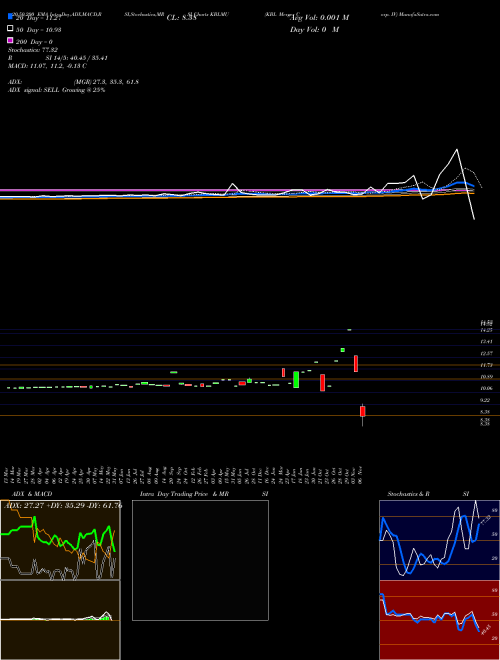Click the blue stochastics chart panel
500x660 pixels.
(x=439, y=540)
